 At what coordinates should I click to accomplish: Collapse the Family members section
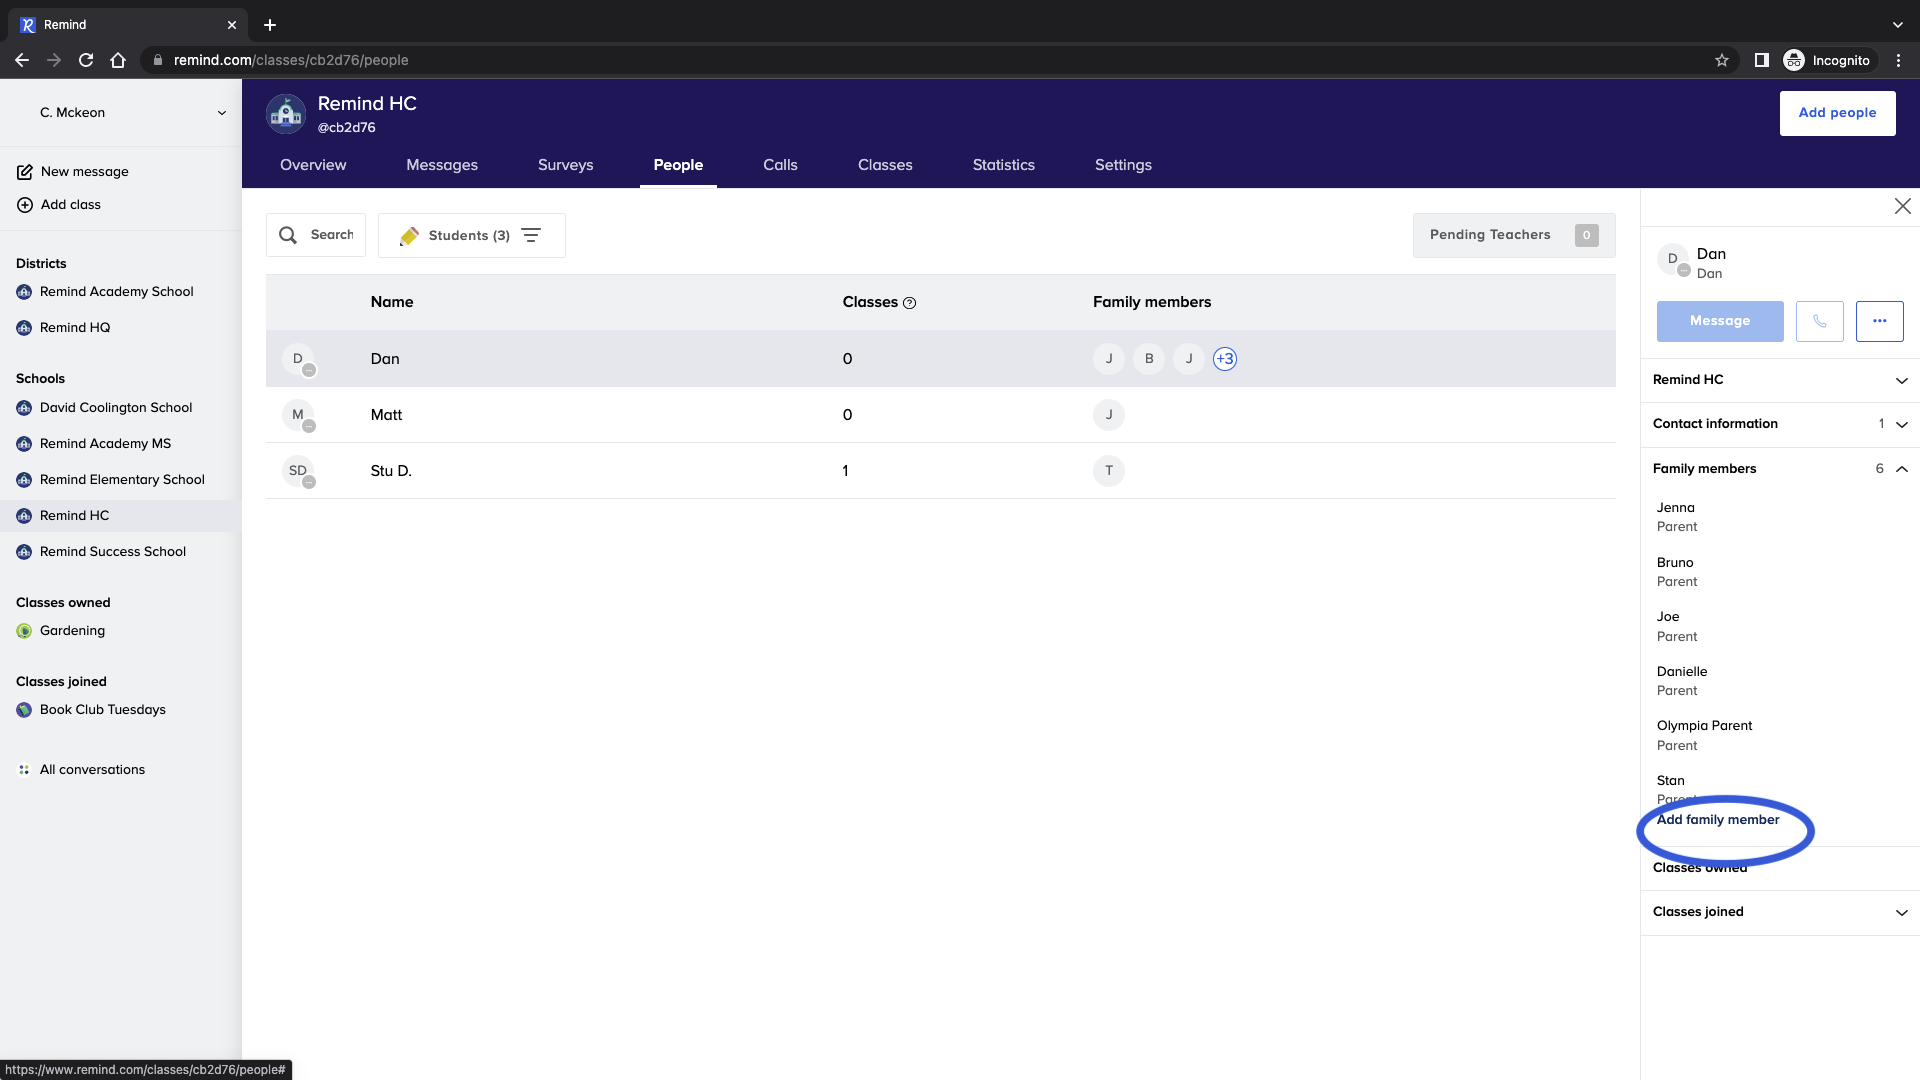1901,469
